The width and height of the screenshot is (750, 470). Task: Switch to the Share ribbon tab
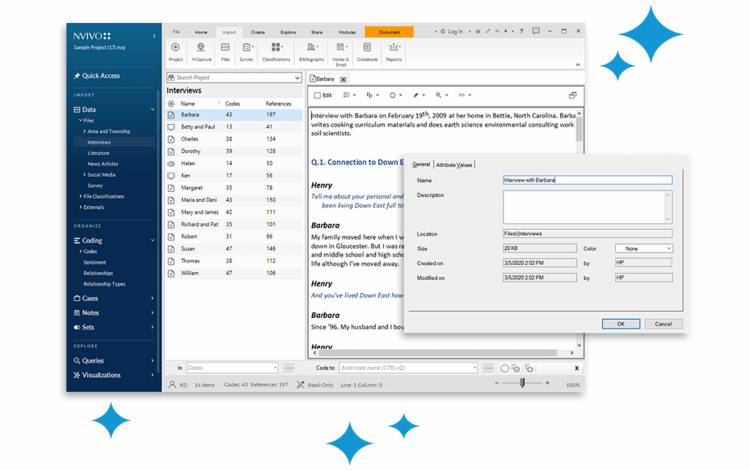tap(317, 32)
